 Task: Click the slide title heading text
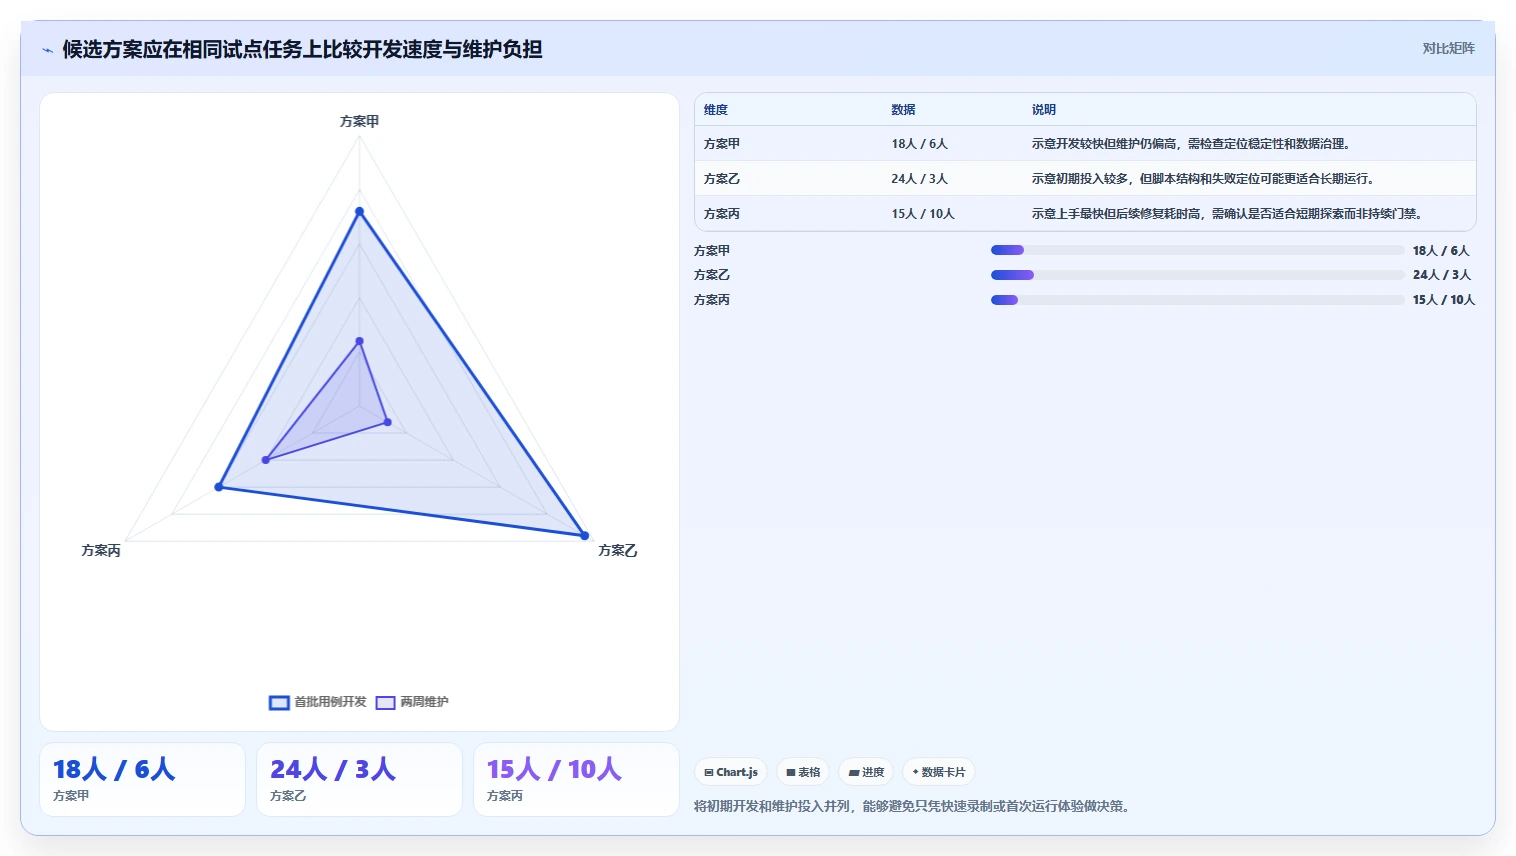pos(302,49)
